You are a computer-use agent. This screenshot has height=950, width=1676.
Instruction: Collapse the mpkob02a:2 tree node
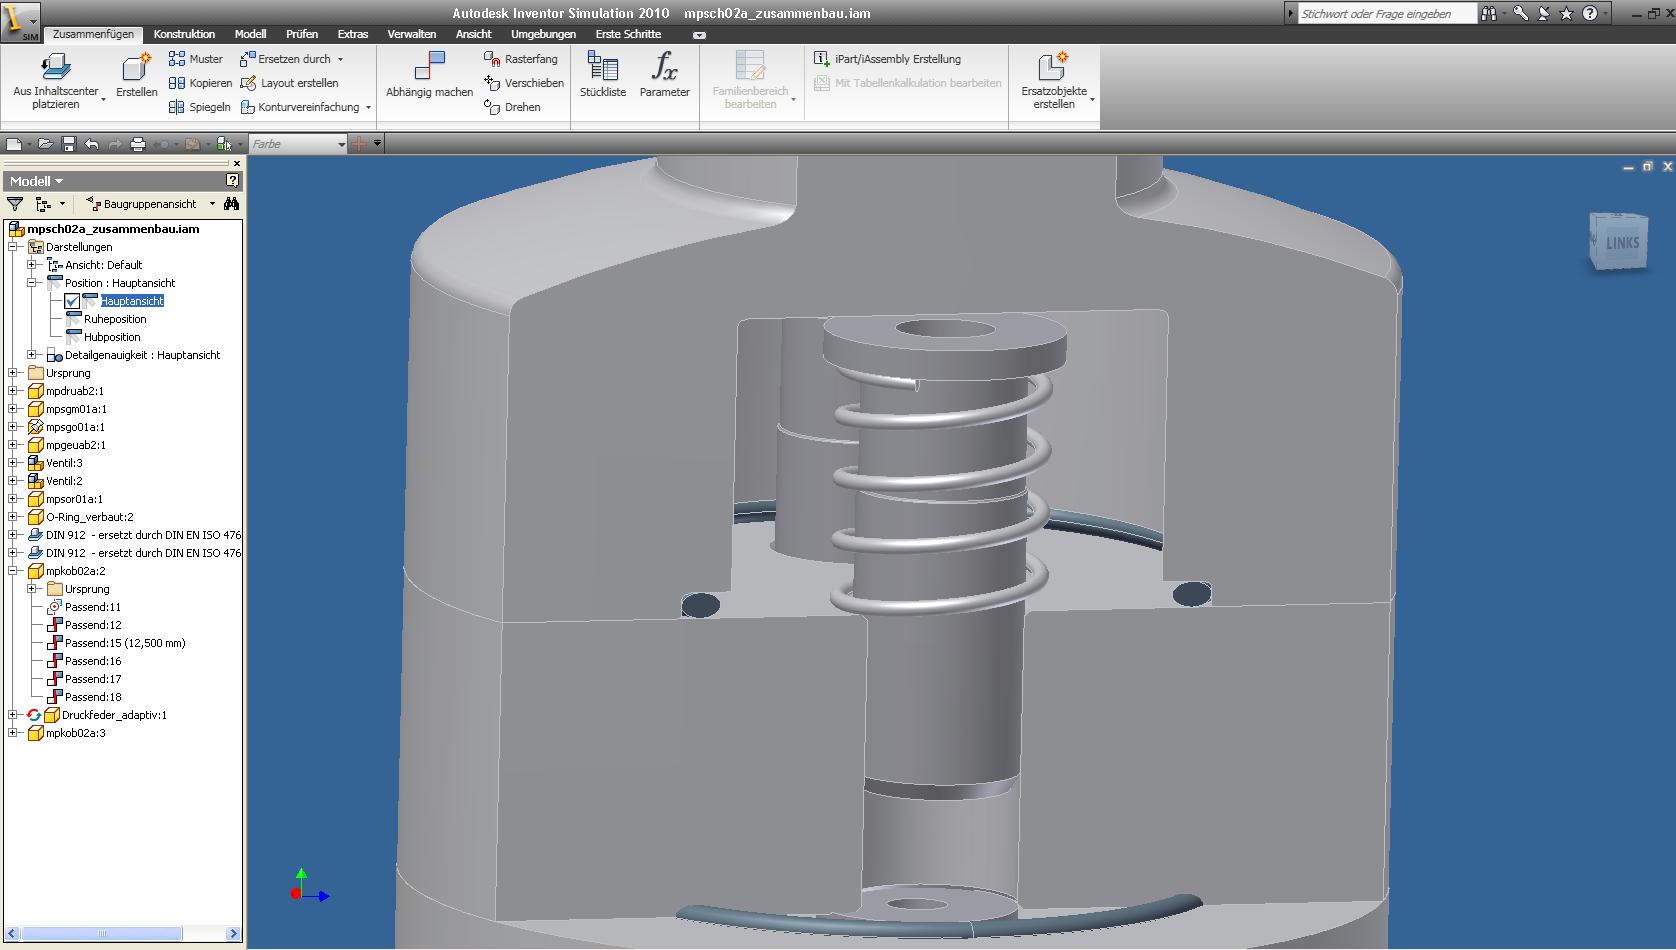coord(13,571)
